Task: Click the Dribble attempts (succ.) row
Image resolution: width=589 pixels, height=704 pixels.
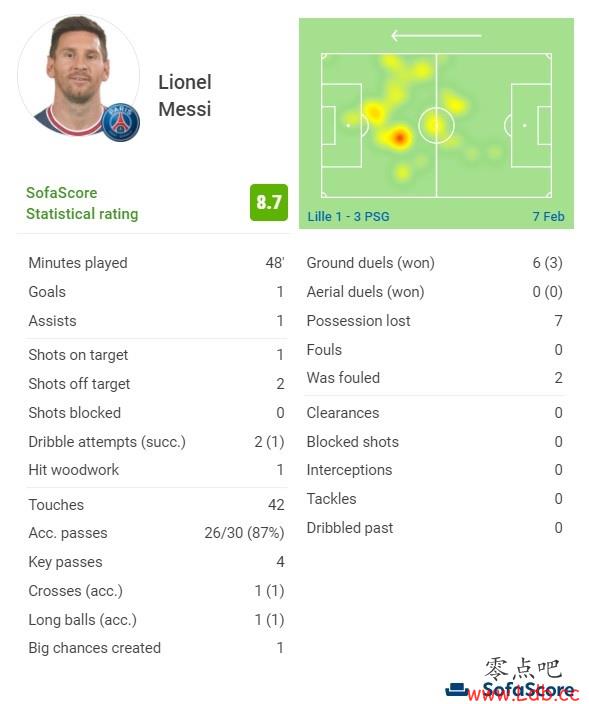Action: (x=156, y=442)
